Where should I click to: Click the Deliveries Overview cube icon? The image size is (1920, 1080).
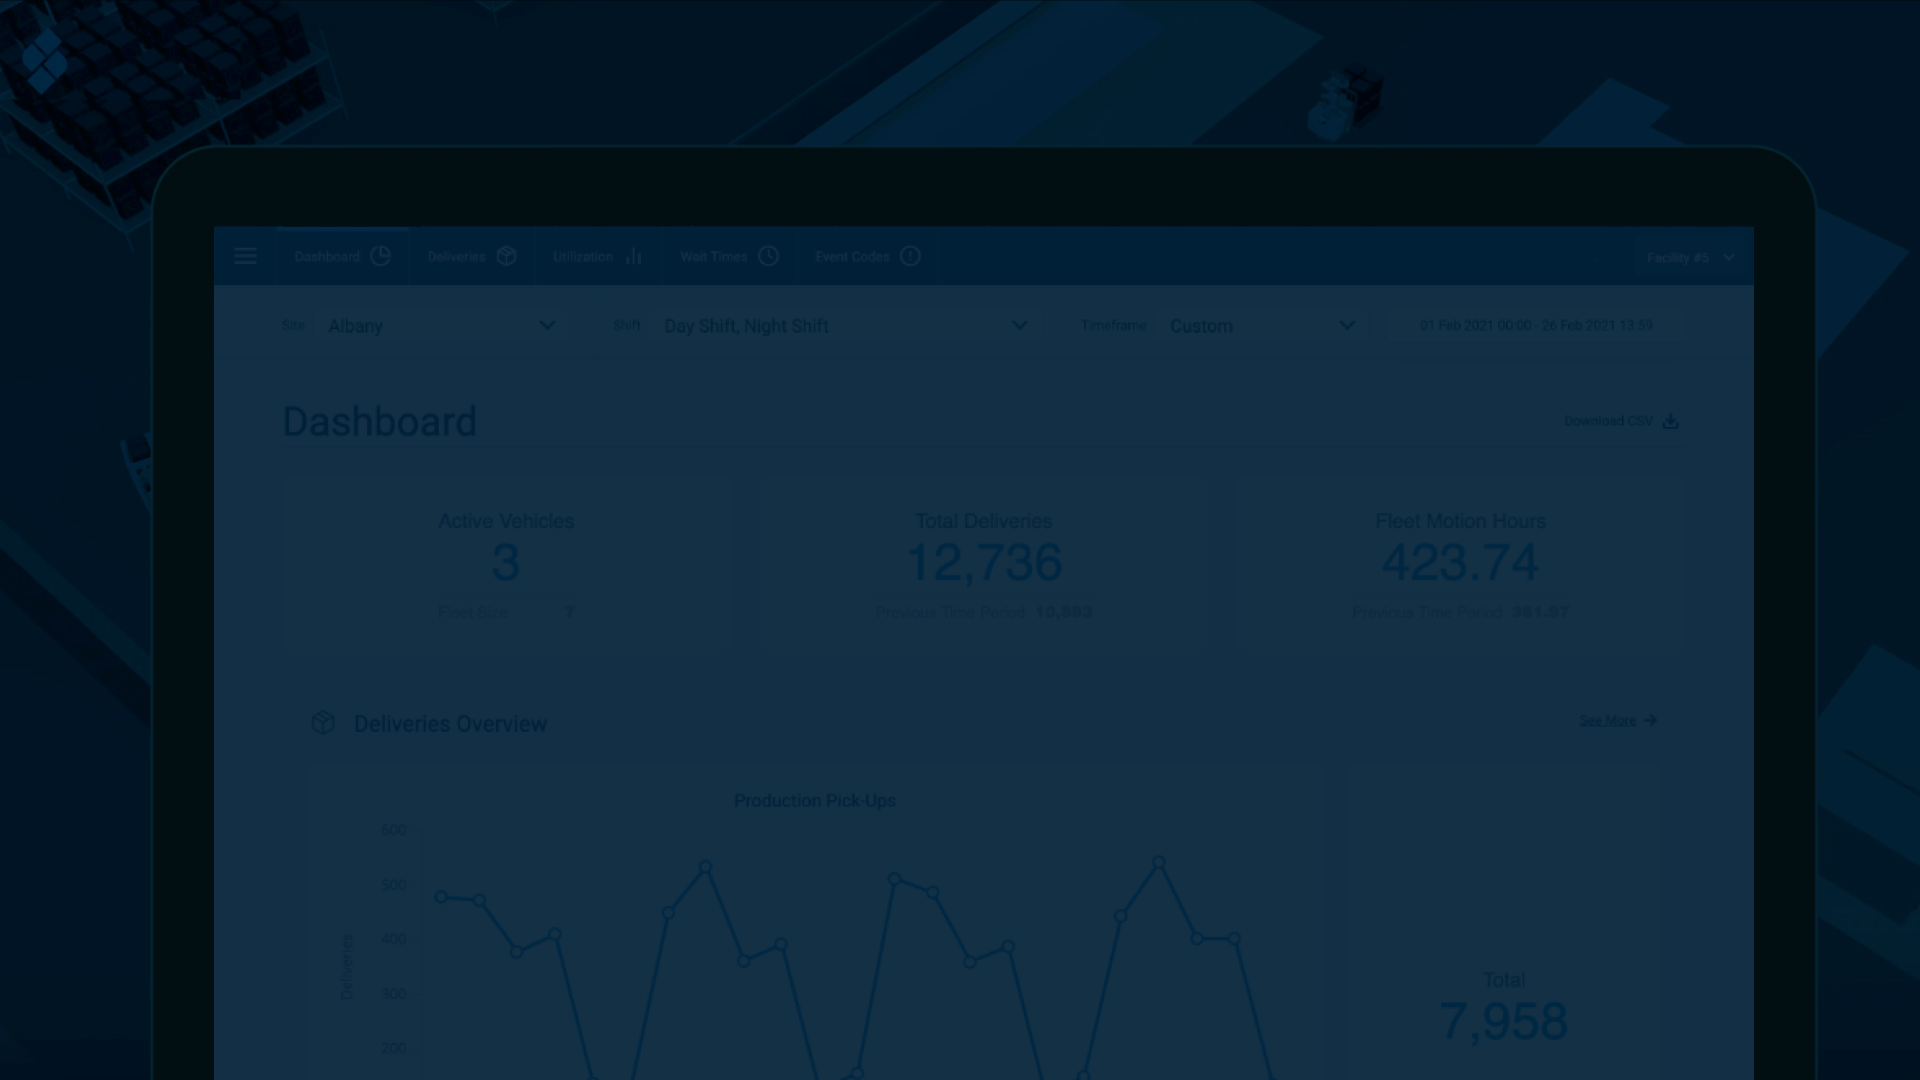323,722
